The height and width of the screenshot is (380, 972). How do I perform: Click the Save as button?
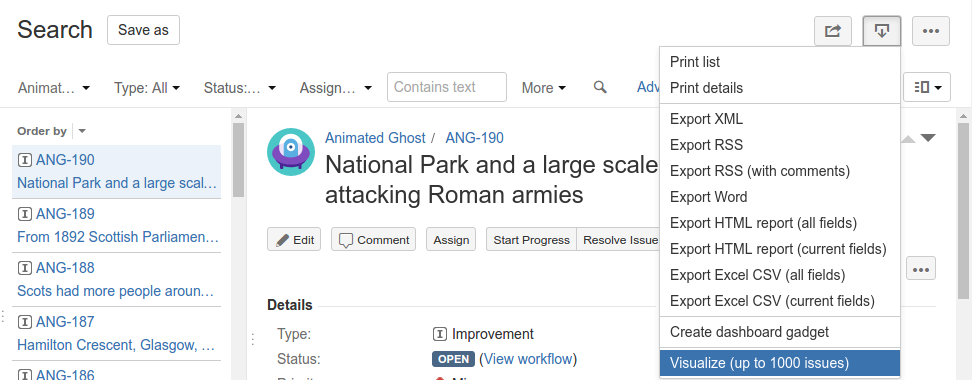(143, 30)
